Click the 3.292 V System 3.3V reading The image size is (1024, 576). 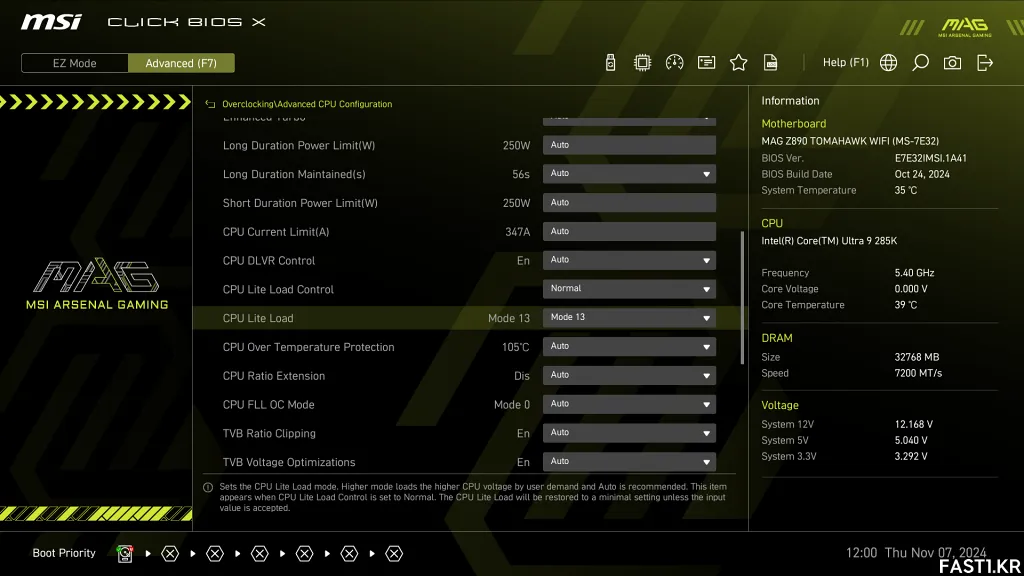911,456
